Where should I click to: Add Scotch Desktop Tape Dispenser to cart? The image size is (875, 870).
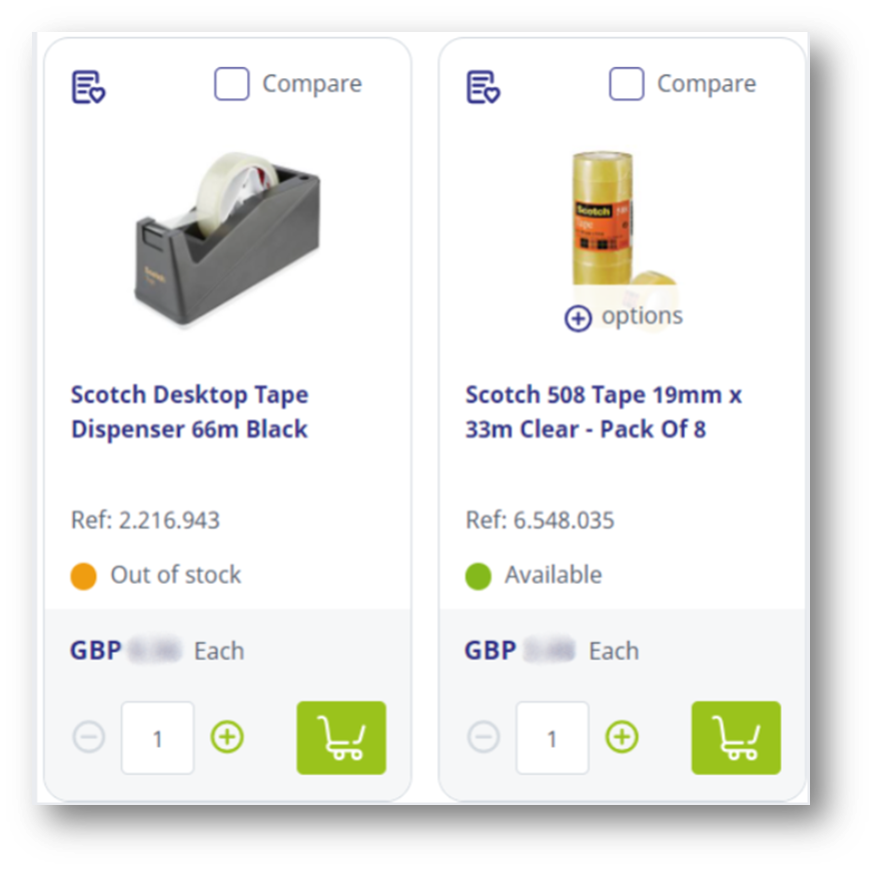342,737
